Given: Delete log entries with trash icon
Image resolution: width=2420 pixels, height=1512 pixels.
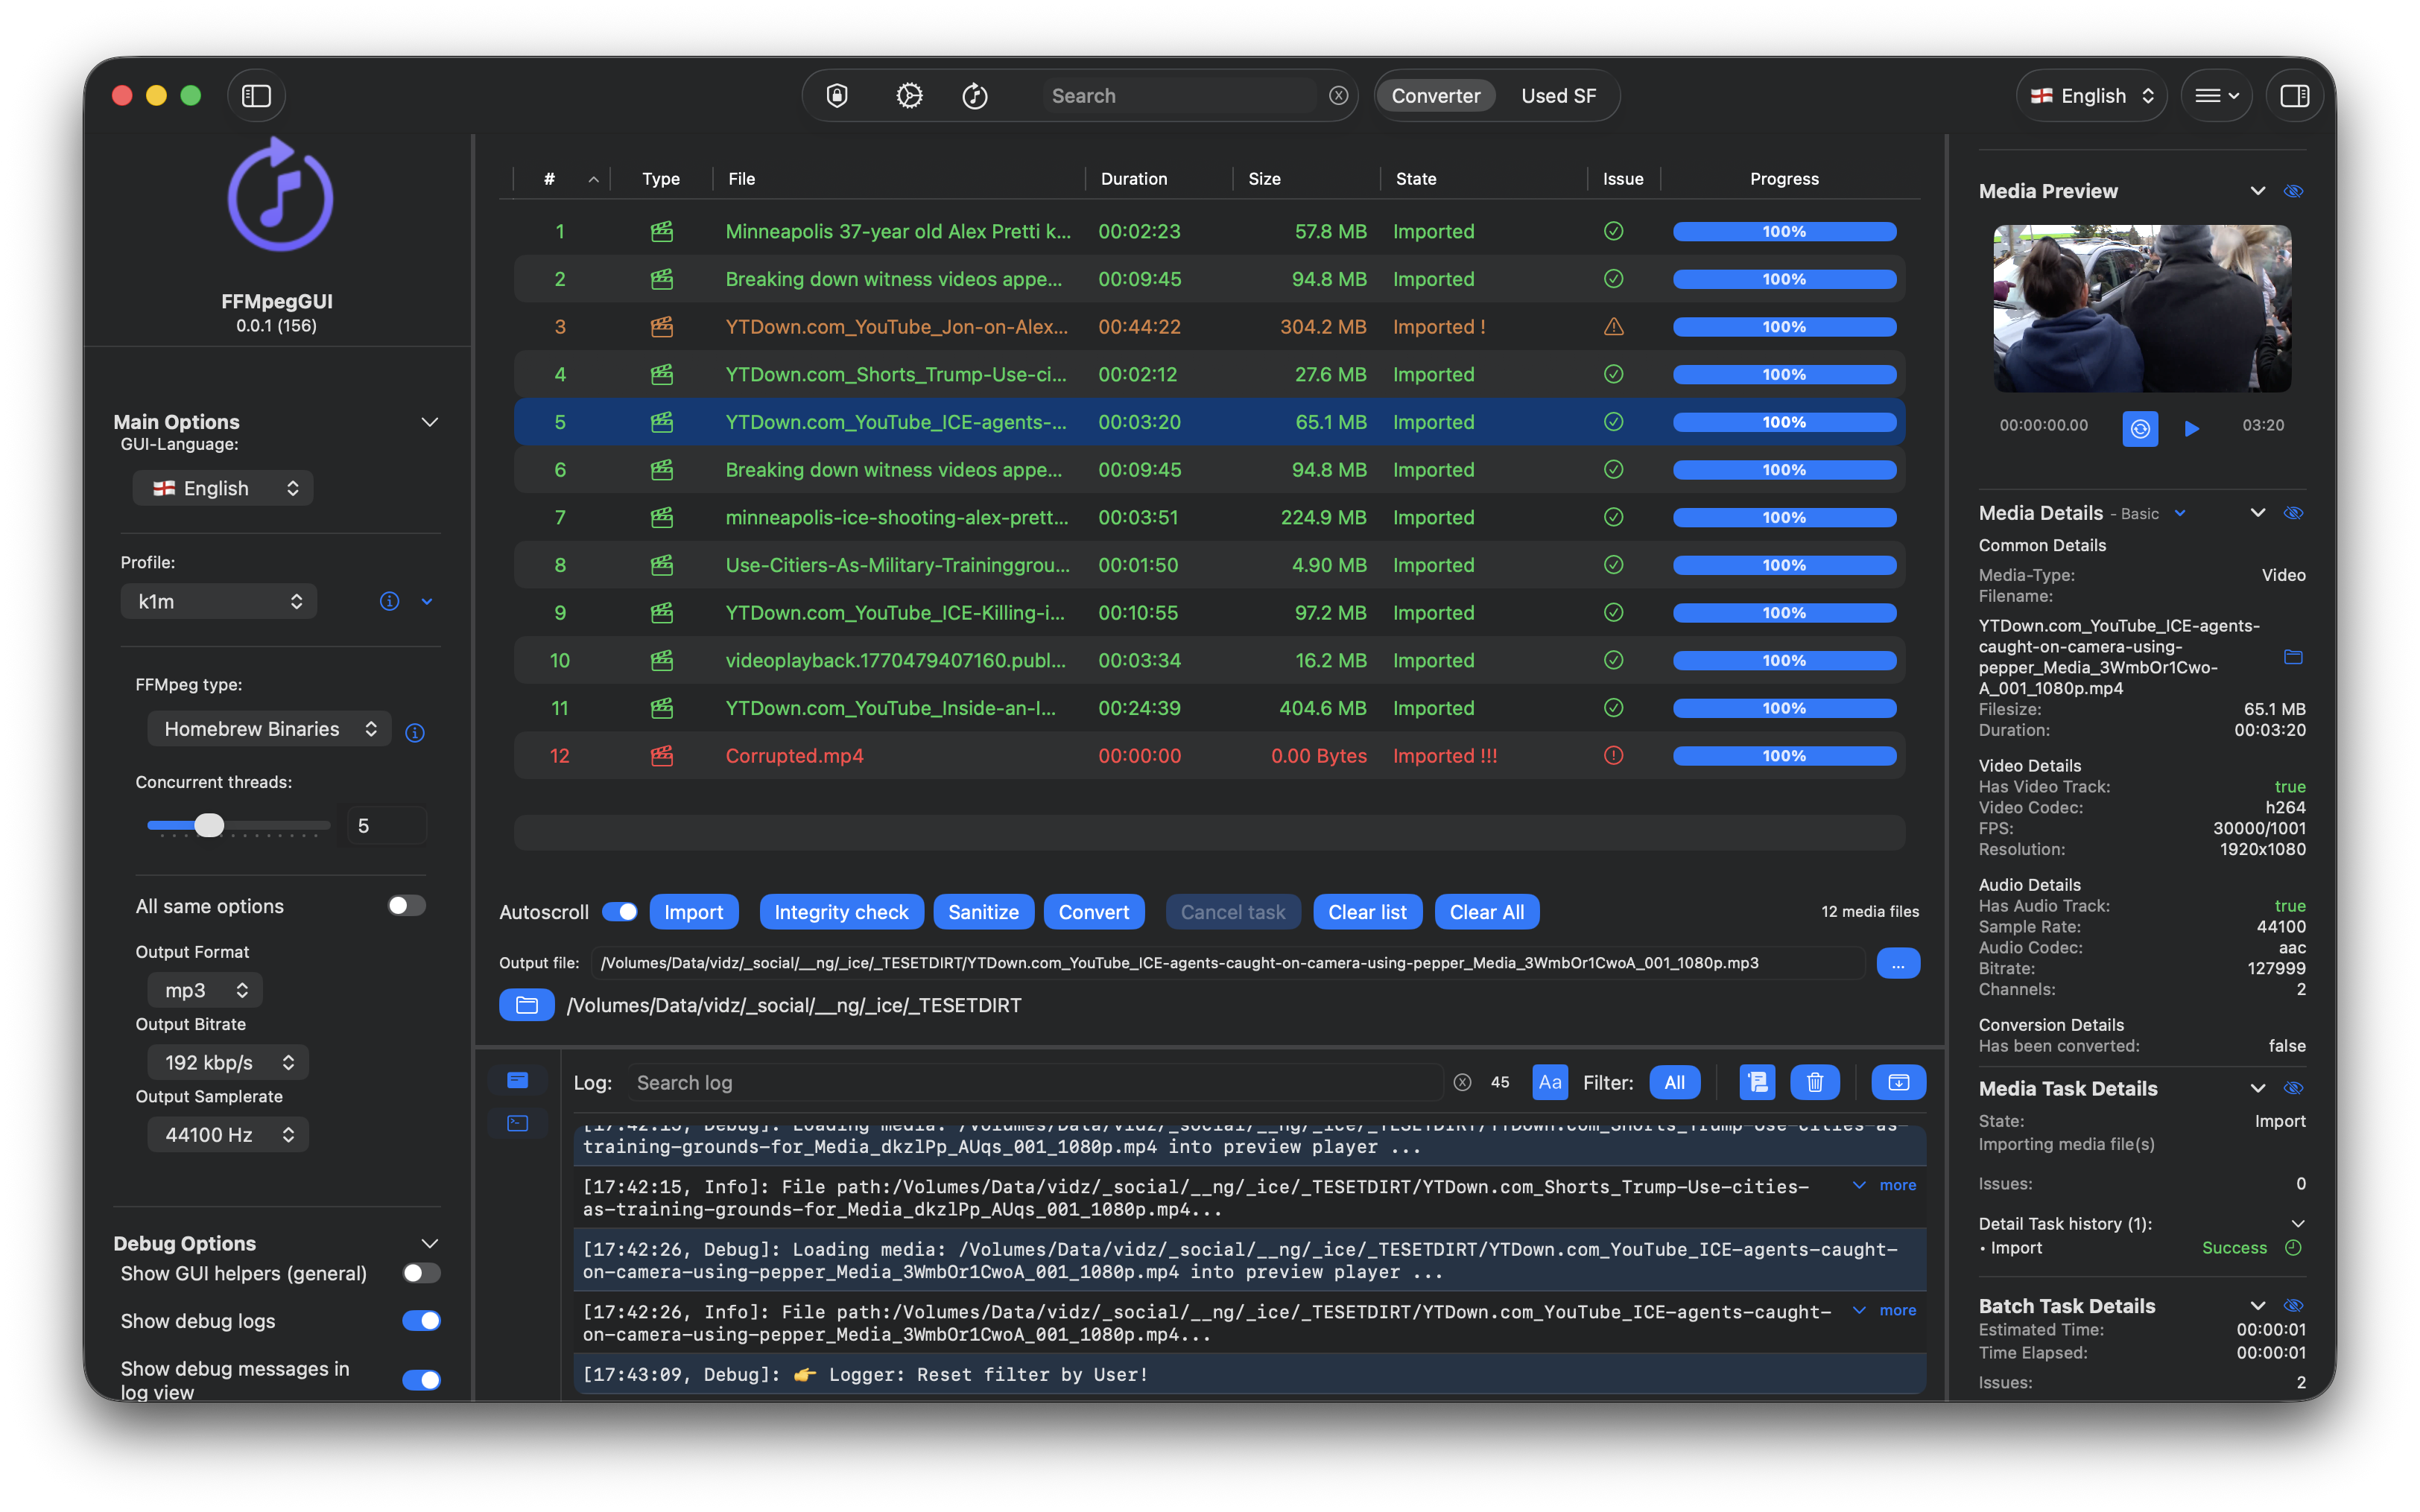Looking at the screenshot, I should pos(1815,1082).
